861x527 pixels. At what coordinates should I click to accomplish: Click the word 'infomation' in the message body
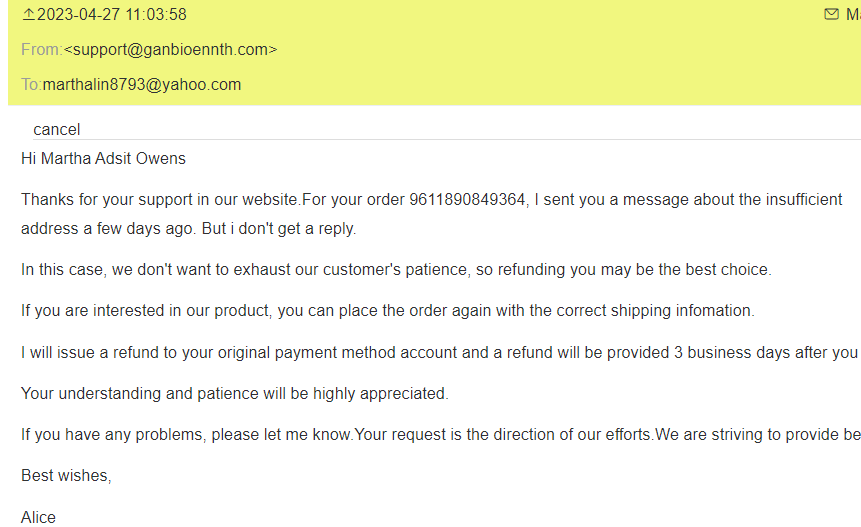(714, 311)
